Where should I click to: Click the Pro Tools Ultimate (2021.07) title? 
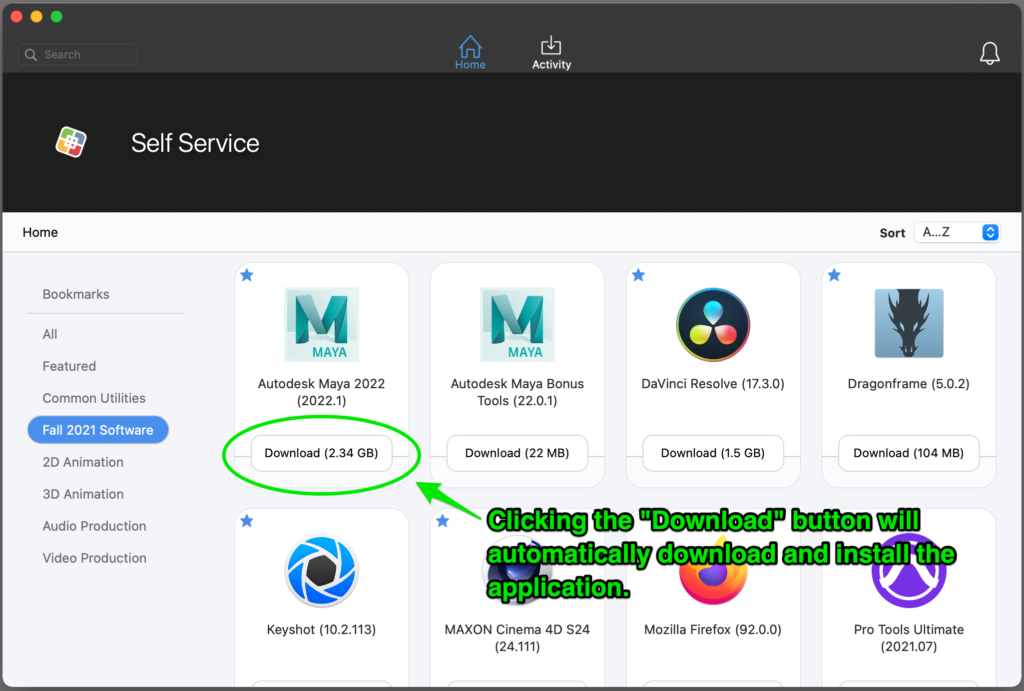click(x=908, y=638)
